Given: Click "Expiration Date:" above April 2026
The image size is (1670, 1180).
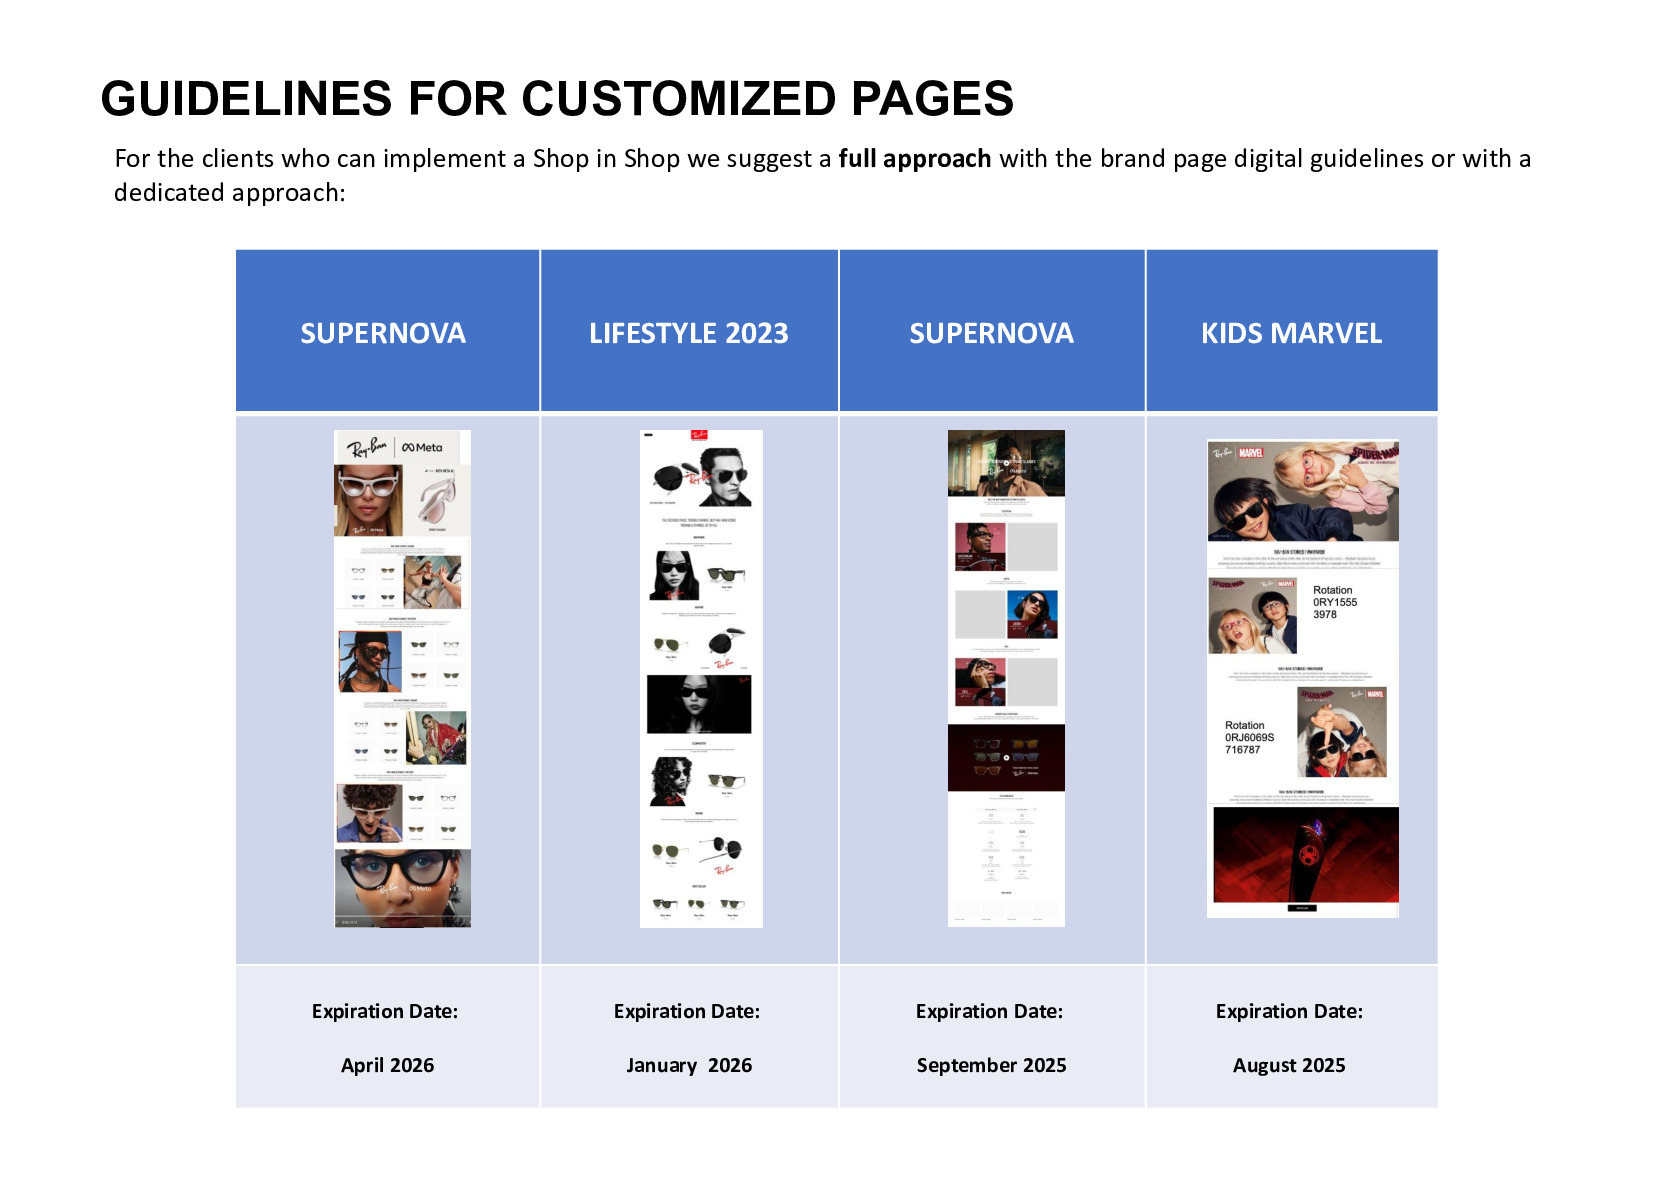Looking at the screenshot, I should 385,1011.
